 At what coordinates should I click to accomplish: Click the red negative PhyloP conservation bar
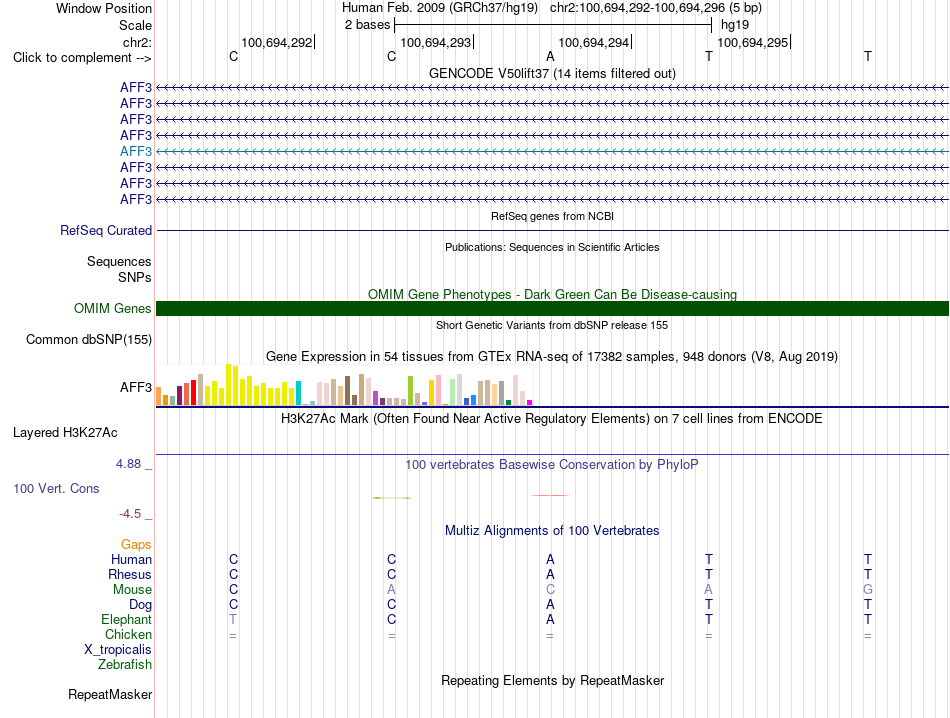coord(550,495)
